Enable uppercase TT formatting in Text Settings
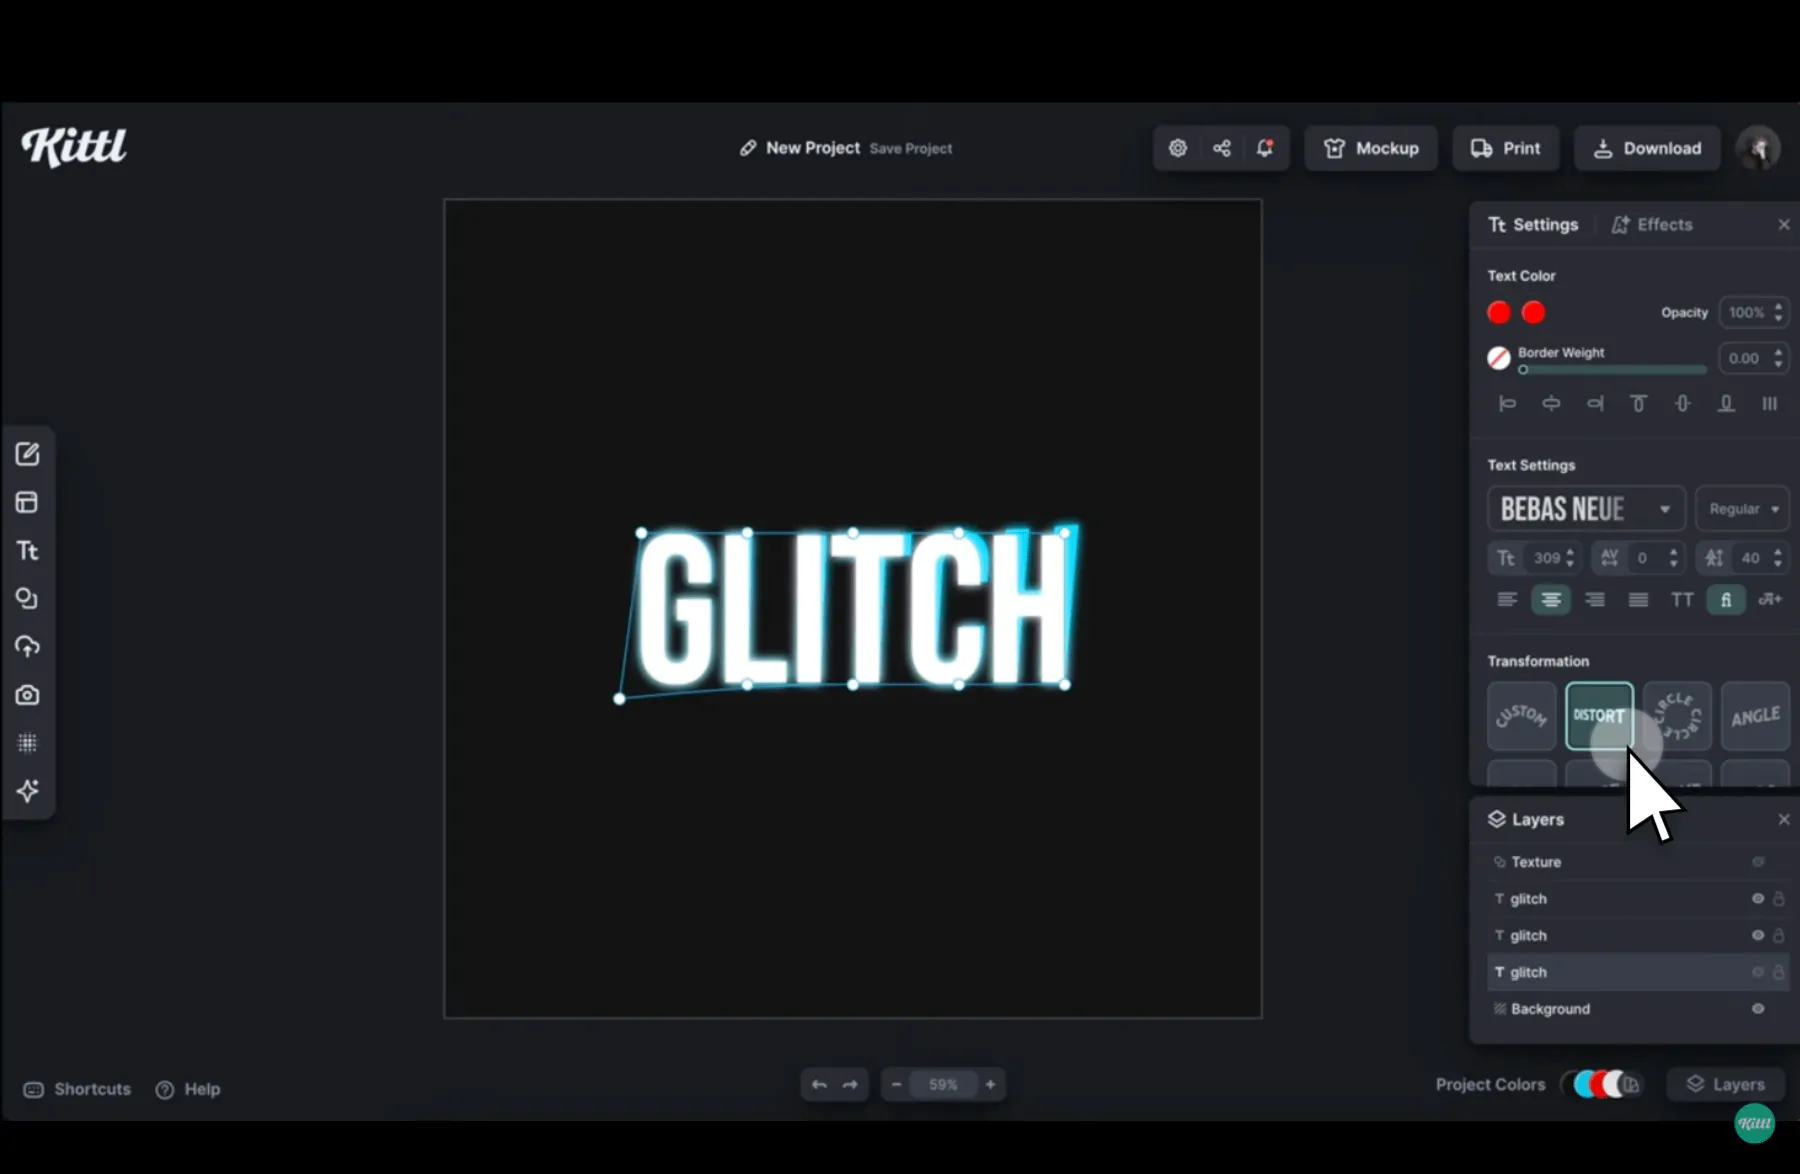Viewport: 1800px width, 1174px height. click(1683, 599)
